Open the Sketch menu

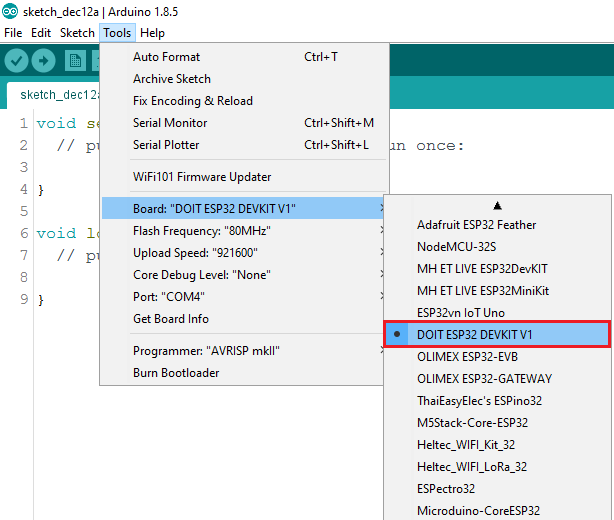(77, 33)
